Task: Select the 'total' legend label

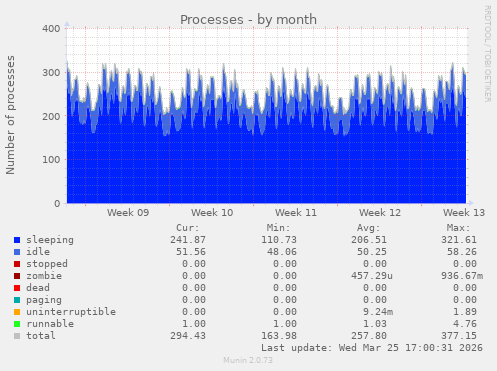Action: (x=41, y=336)
